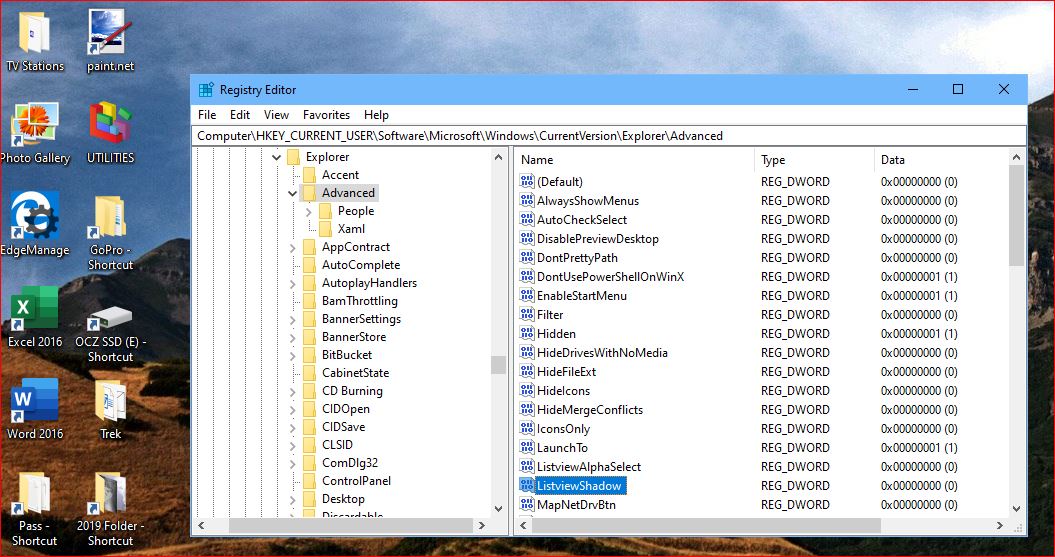Screen dimensions: 1055x557
Task: Click the registry path address bar
Action: pos(609,136)
